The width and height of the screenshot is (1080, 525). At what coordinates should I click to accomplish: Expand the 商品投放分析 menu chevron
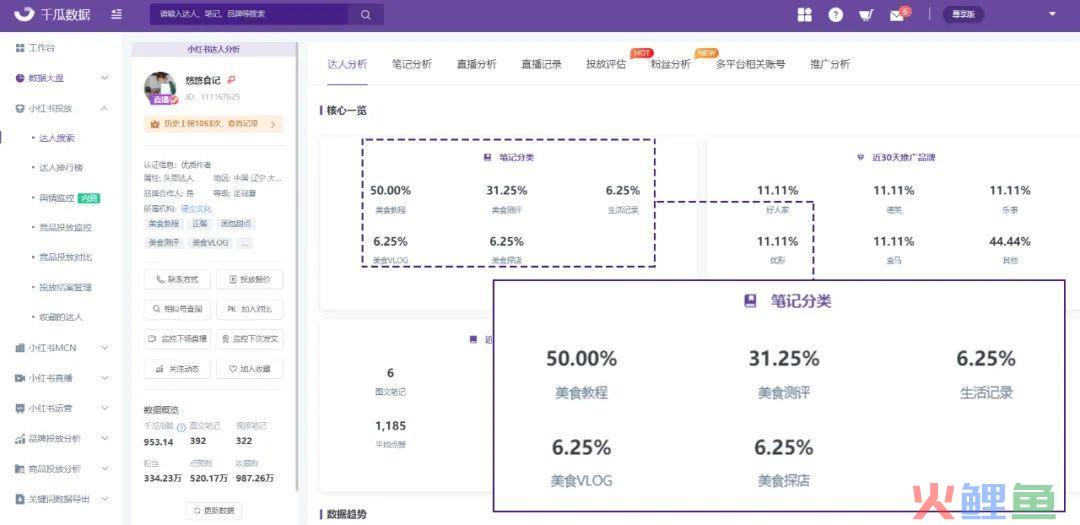(105, 469)
